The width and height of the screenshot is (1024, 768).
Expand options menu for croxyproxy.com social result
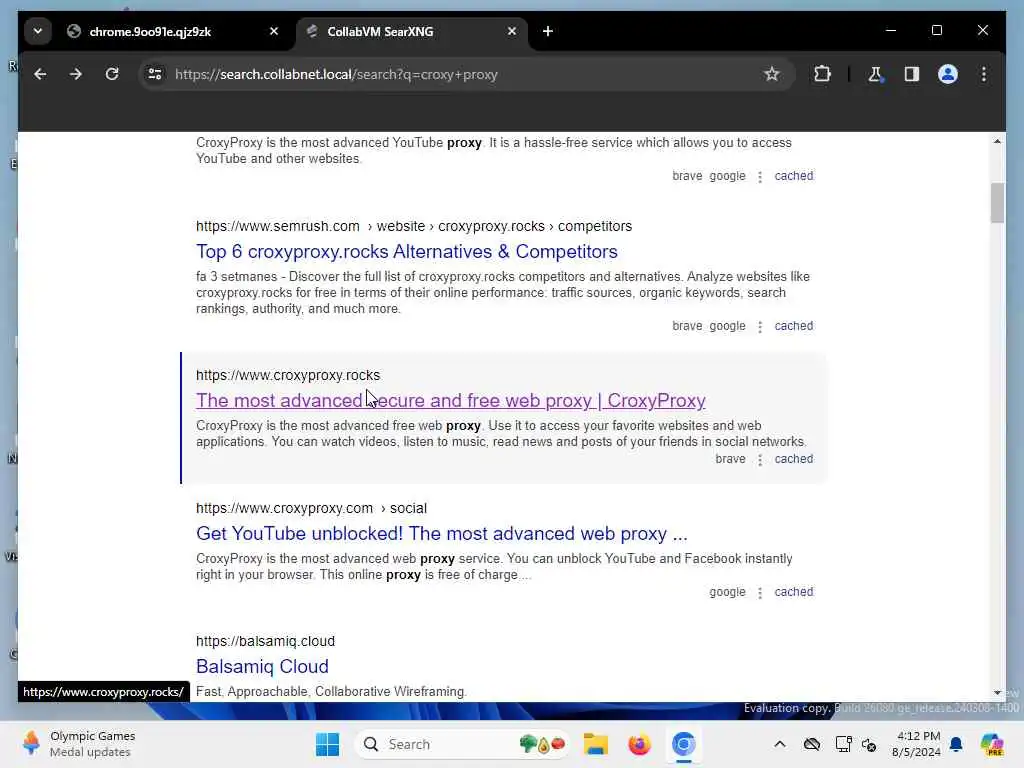(x=760, y=592)
